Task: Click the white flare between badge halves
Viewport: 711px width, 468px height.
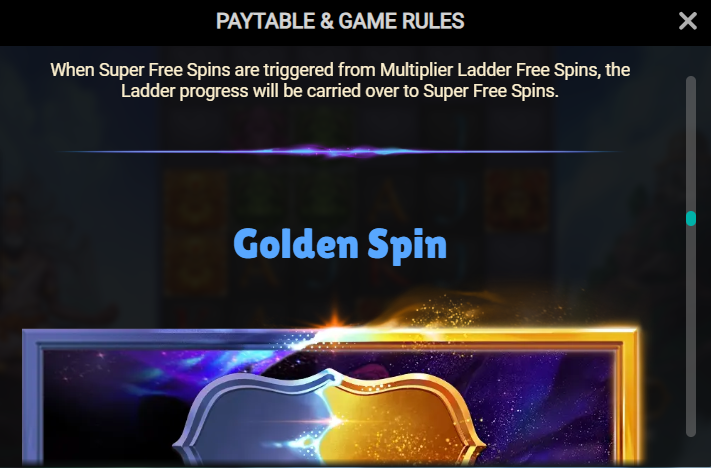Action: [335, 422]
